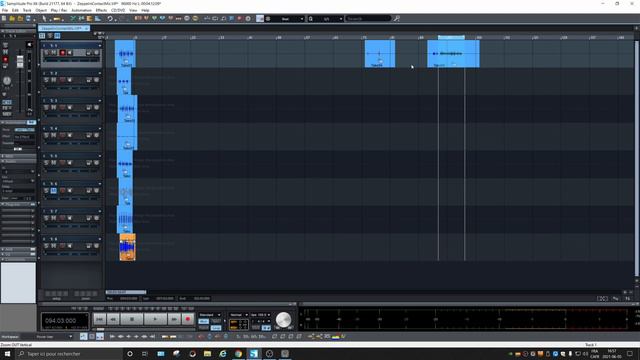Click the scrub jog wheel
Viewport: 640px width, 360px height.
coord(283,320)
